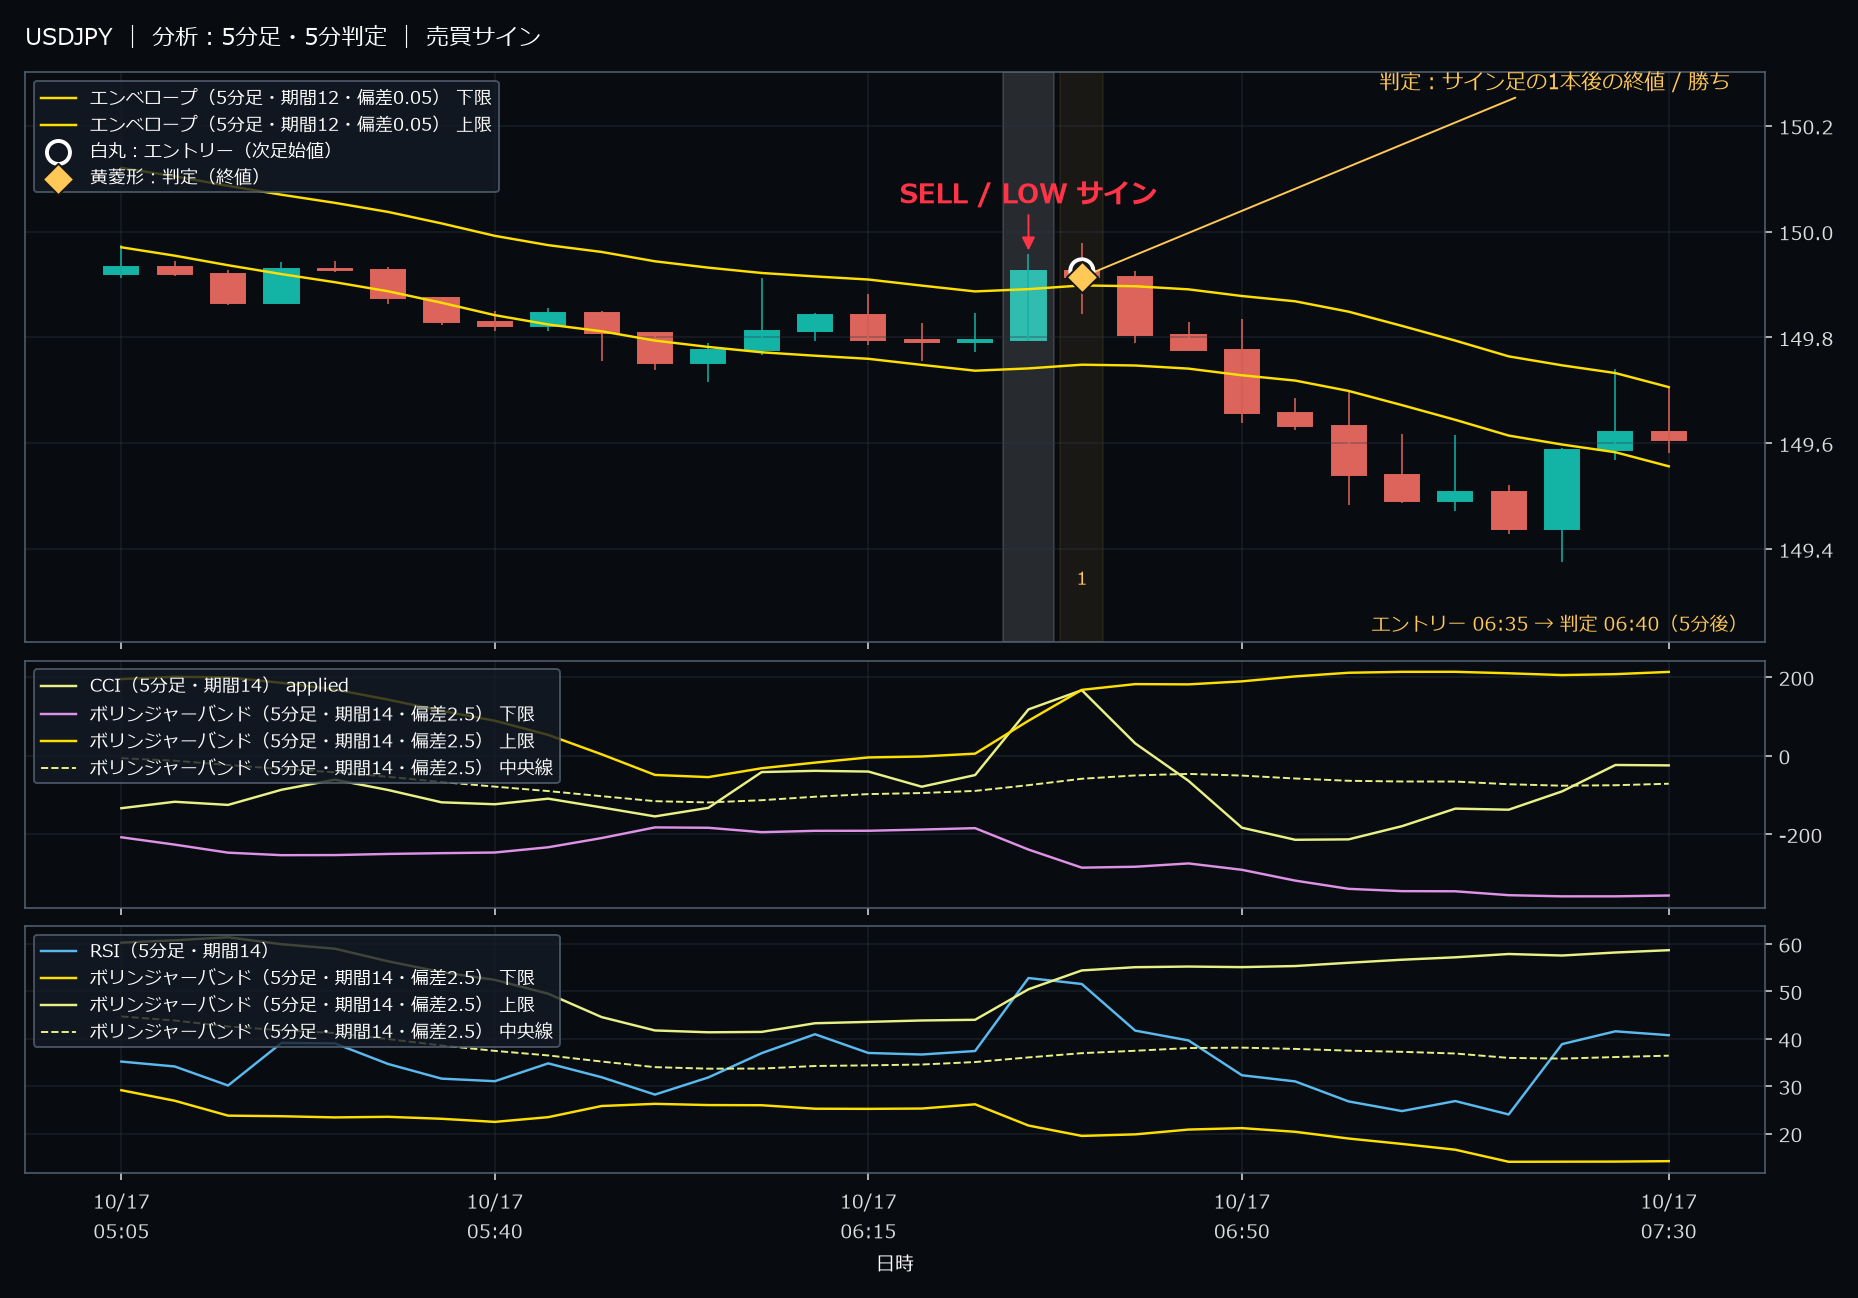Click the legend entry 'エンベロープ … 上限'
The height and width of the screenshot is (1298, 1858).
(266, 124)
